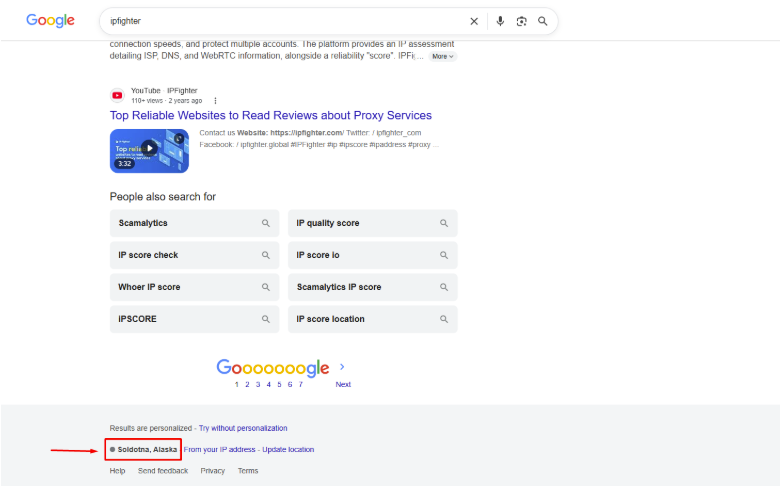Click the YouTube favicon of the video result
The width and height of the screenshot is (780, 486).
(117, 95)
